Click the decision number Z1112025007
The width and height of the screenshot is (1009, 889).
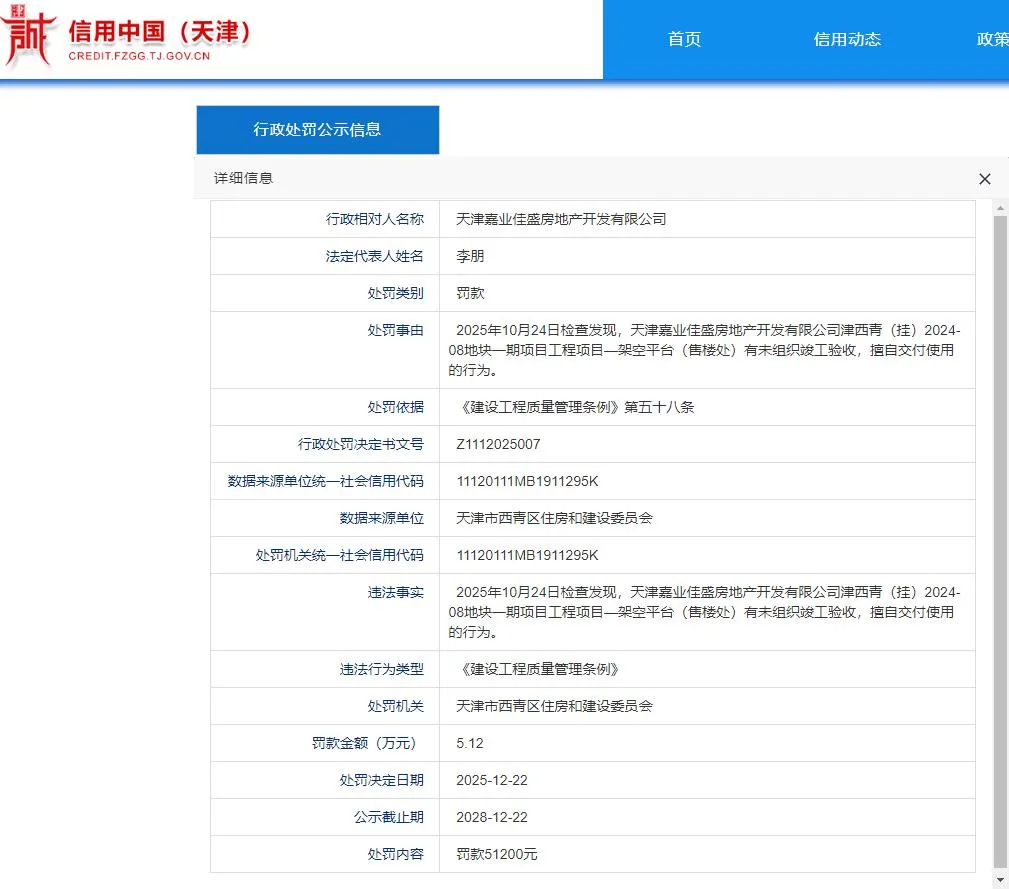click(498, 444)
